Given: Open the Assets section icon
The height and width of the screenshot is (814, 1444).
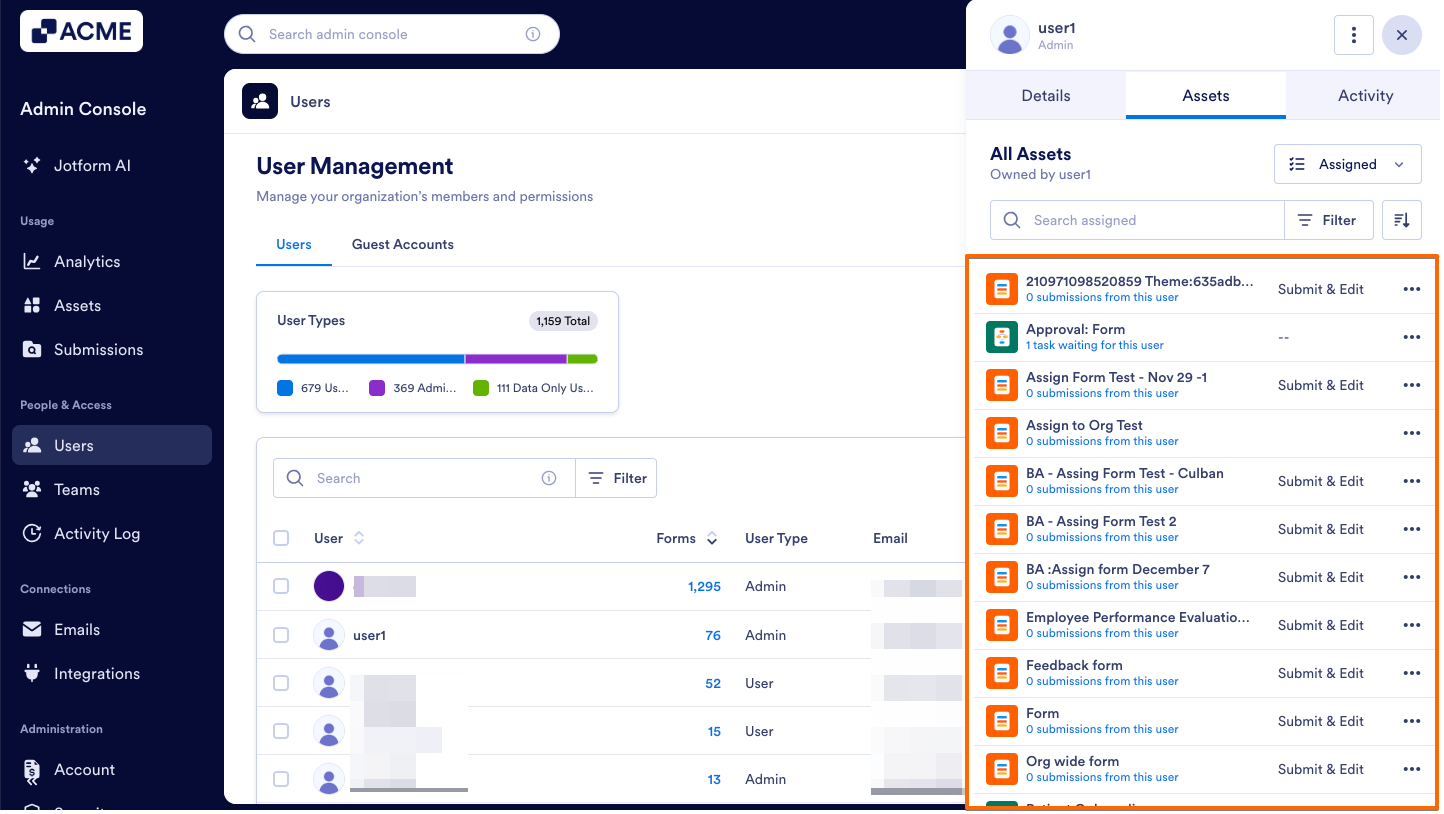Looking at the screenshot, I should click(x=33, y=305).
